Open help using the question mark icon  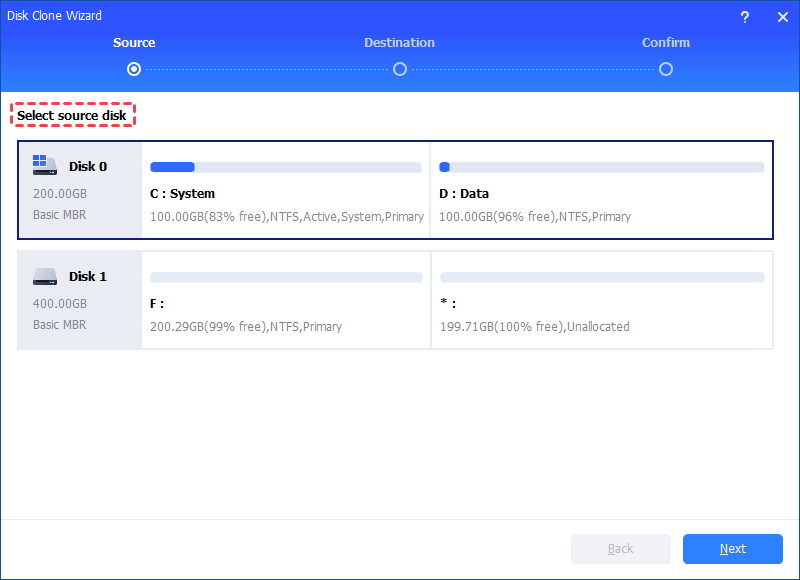pyautogui.click(x=745, y=16)
